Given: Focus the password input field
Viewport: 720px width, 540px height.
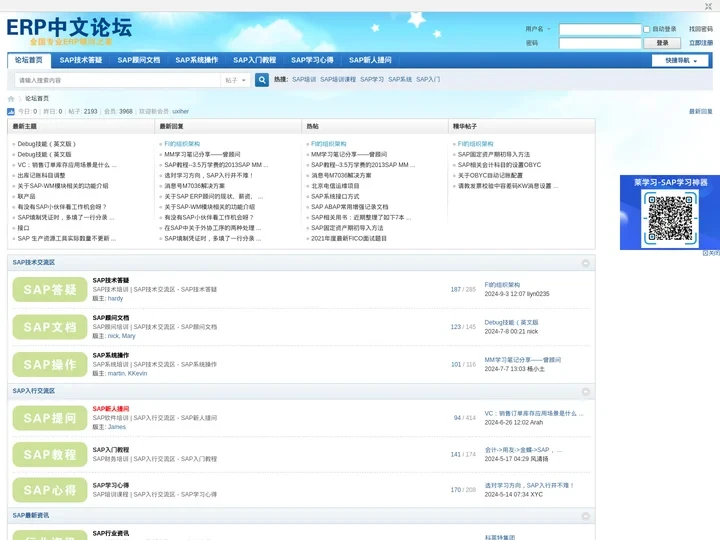Looking at the screenshot, I should pos(600,43).
